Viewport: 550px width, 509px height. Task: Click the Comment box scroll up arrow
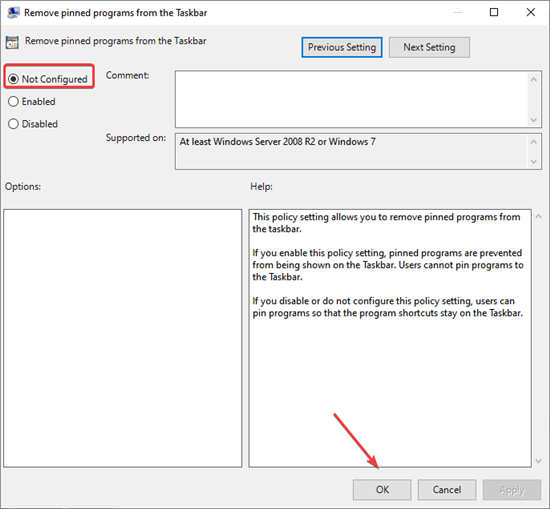pyautogui.click(x=534, y=80)
